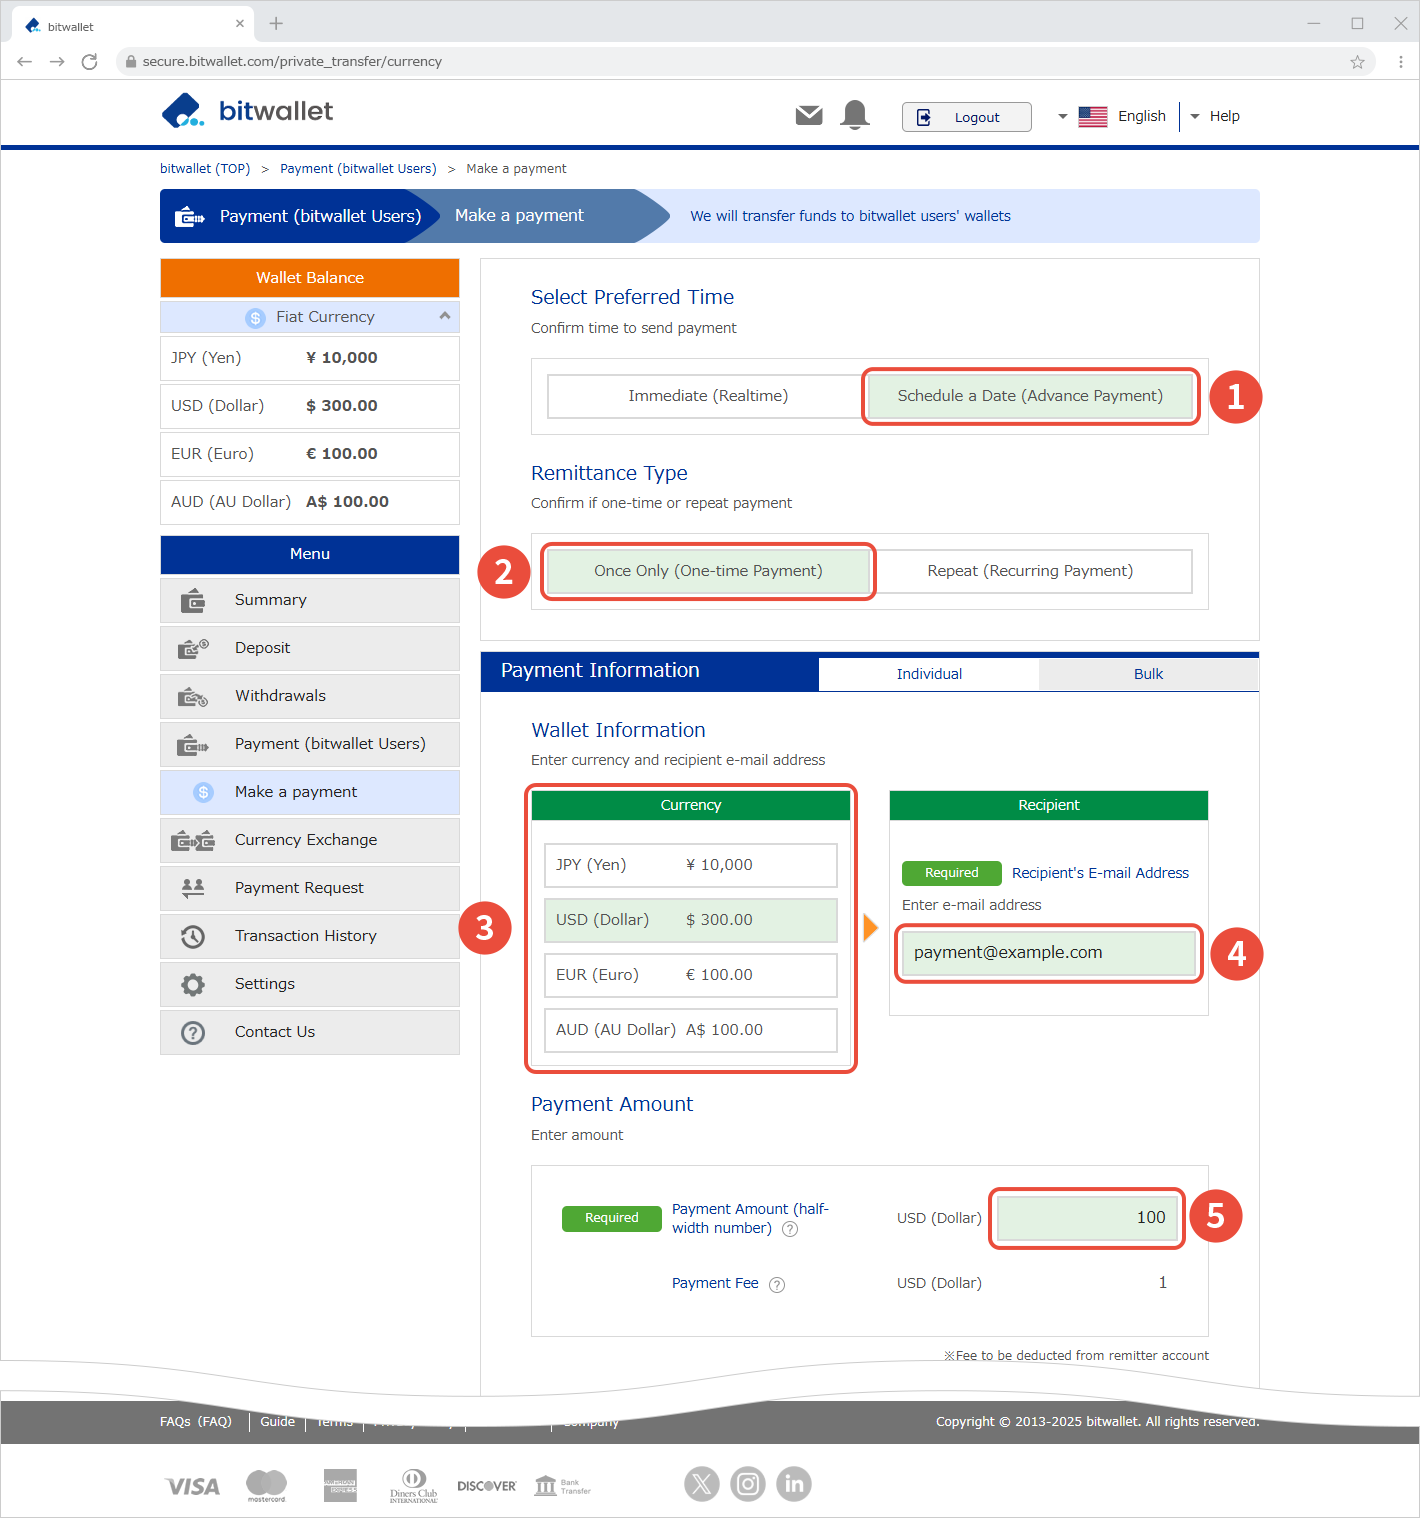Open the Help dropdown in header

1215,116
